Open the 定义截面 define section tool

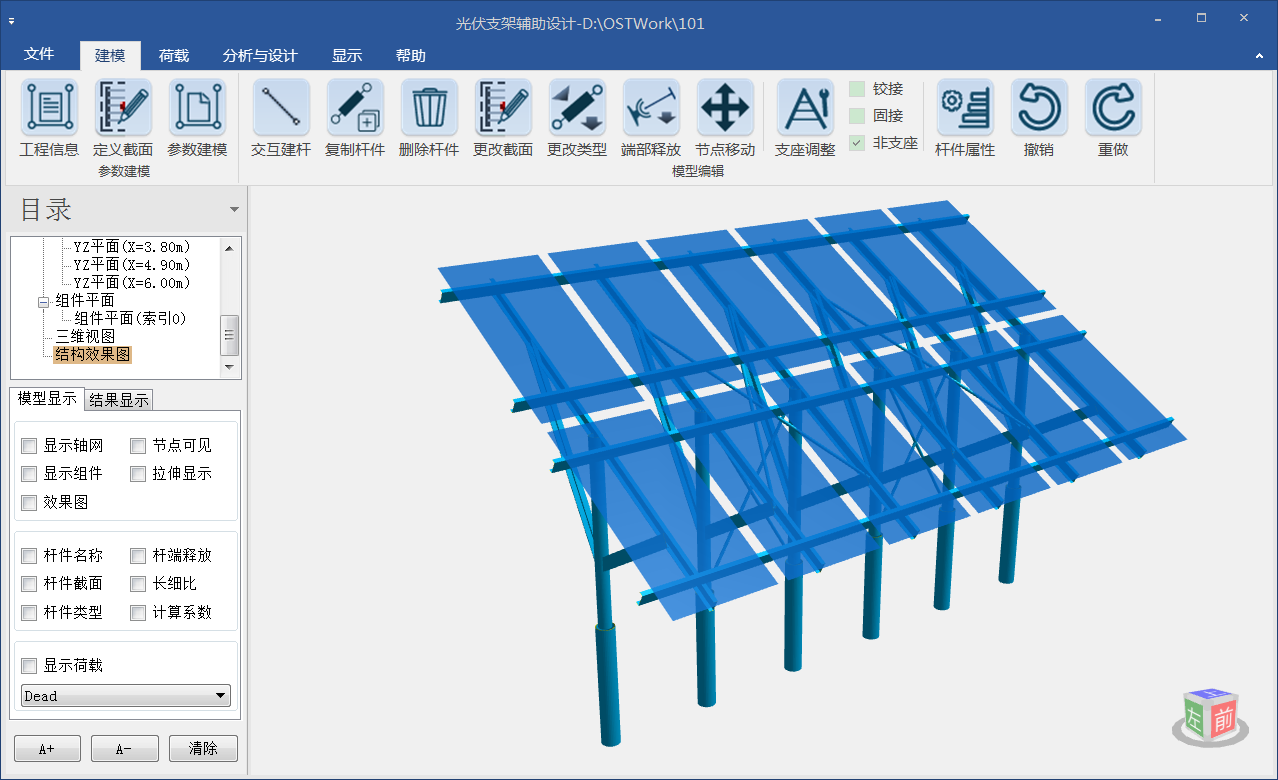pyautogui.click(x=123, y=108)
